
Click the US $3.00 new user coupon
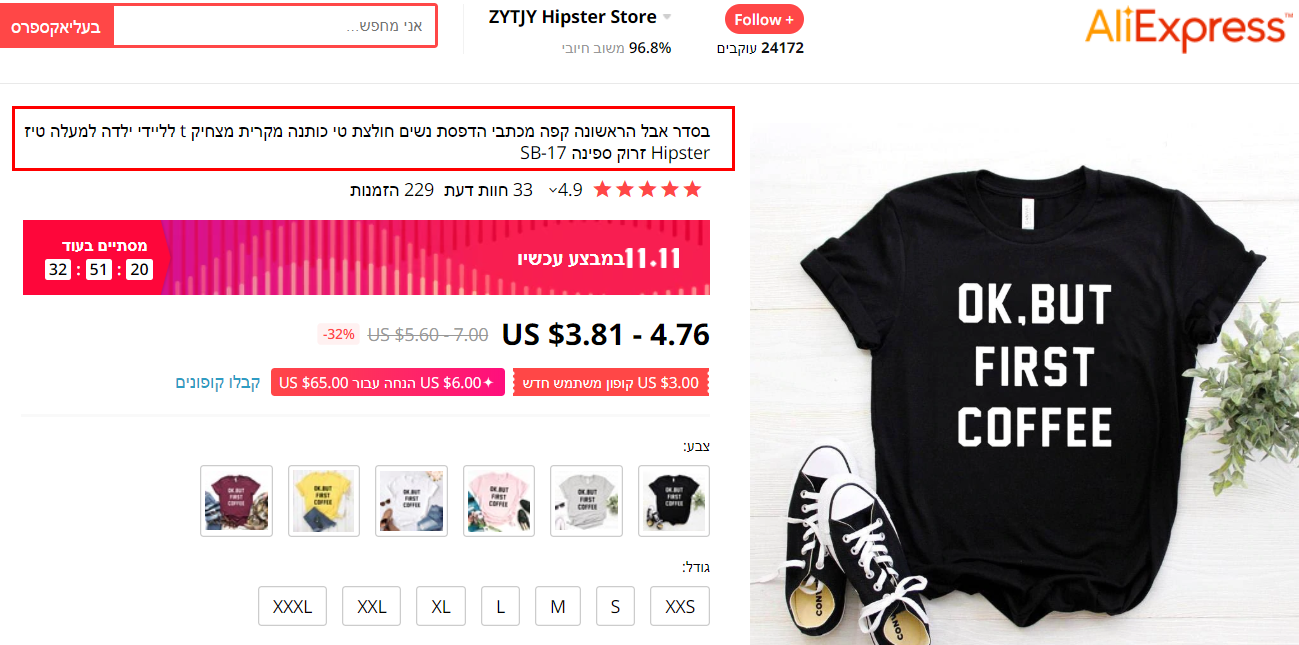pyautogui.click(x=612, y=382)
